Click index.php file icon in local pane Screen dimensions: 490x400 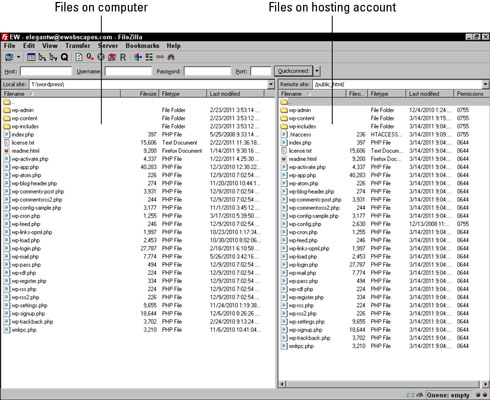[x=7, y=135]
